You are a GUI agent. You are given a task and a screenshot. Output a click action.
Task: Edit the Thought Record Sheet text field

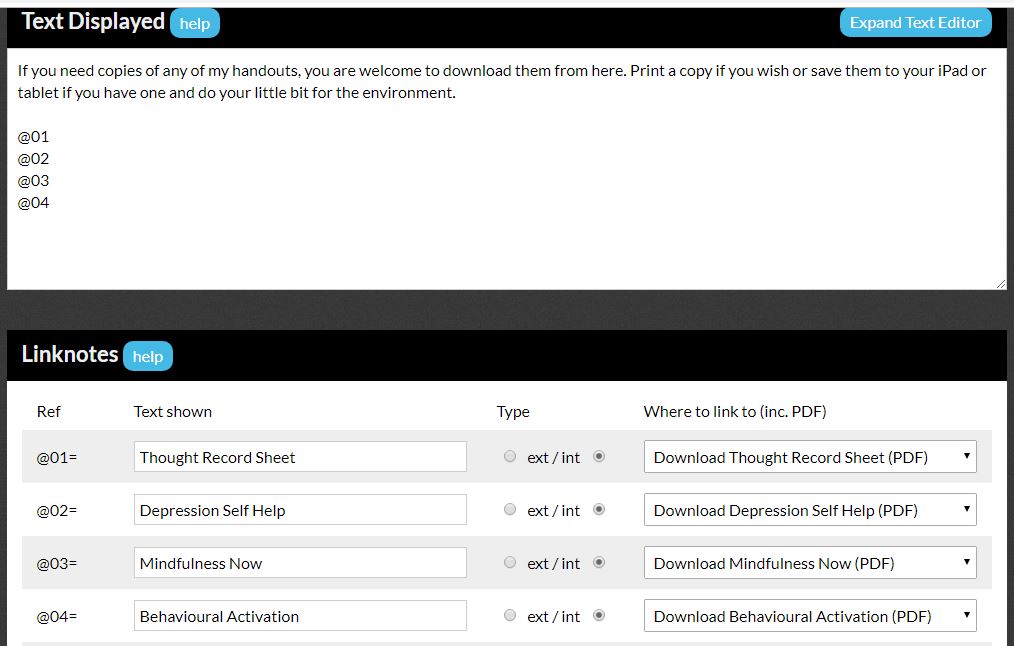pyautogui.click(x=300, y=457)
